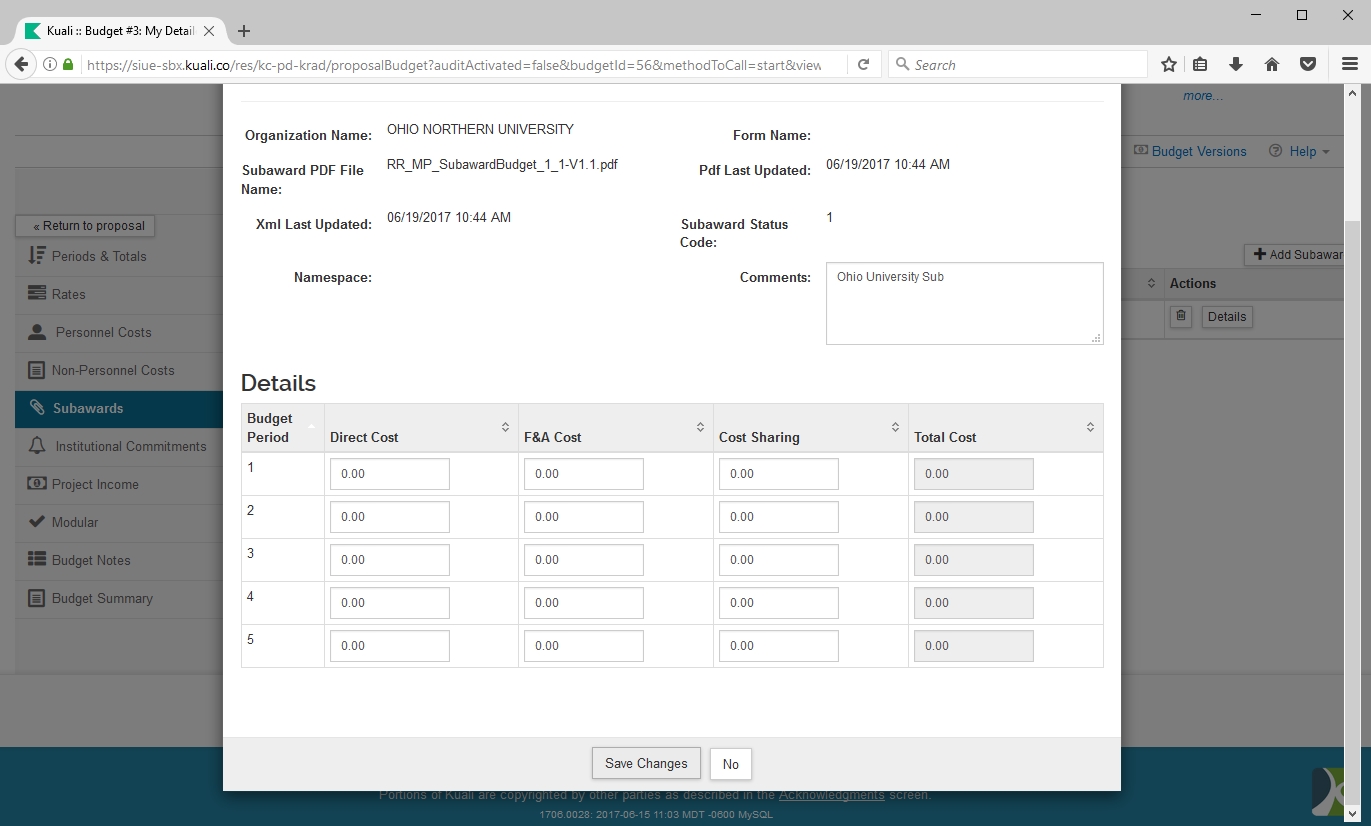Click Cost Sharing field for period 3
This screenshot has height=826, width=1371.
[778, 560]
